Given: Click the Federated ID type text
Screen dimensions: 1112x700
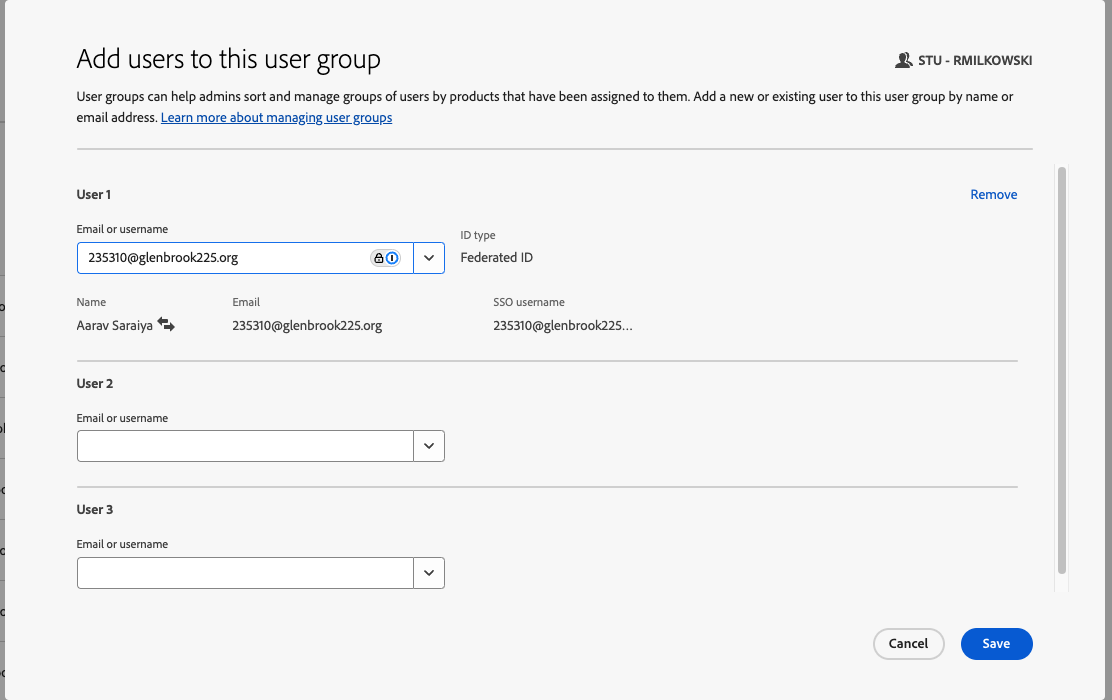Looking at the screenshot, I should [496, 258].
